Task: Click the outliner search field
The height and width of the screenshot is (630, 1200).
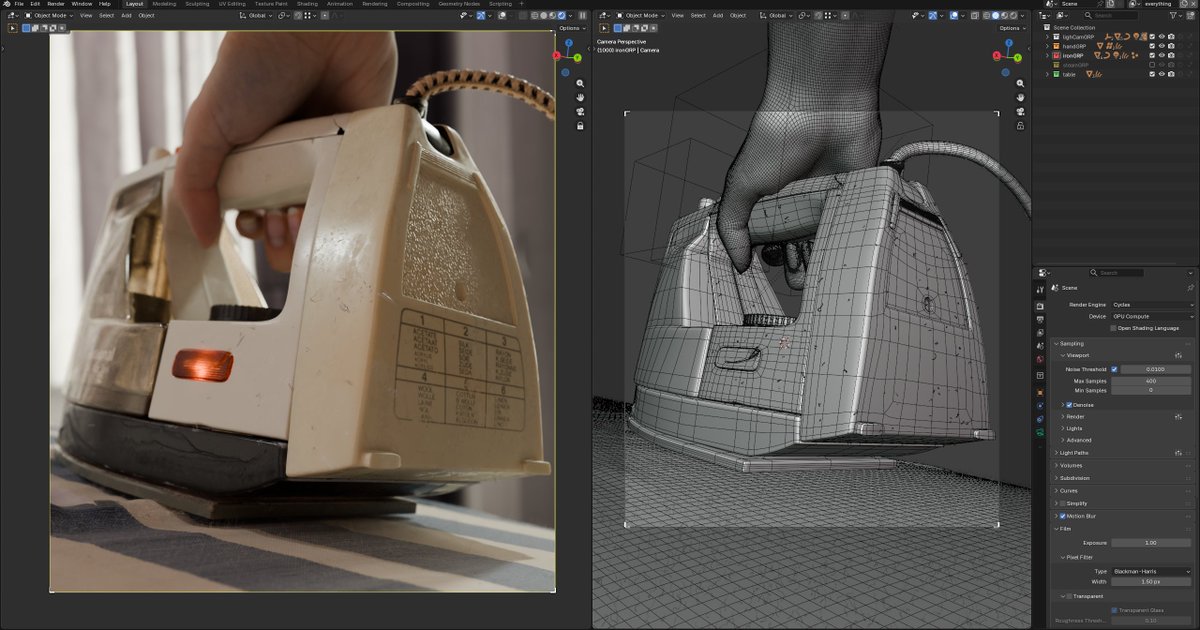Action: (x=1111, y=16)
